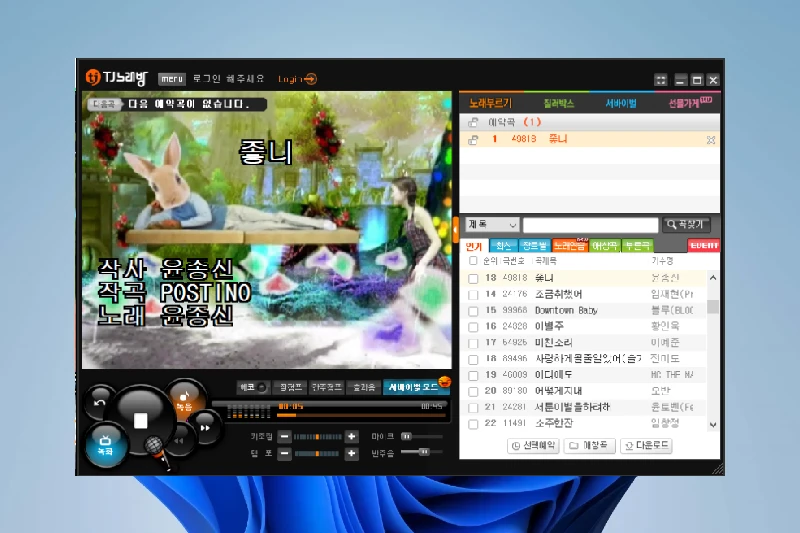Click the icon beside 예약곡 header

point(473,122)
